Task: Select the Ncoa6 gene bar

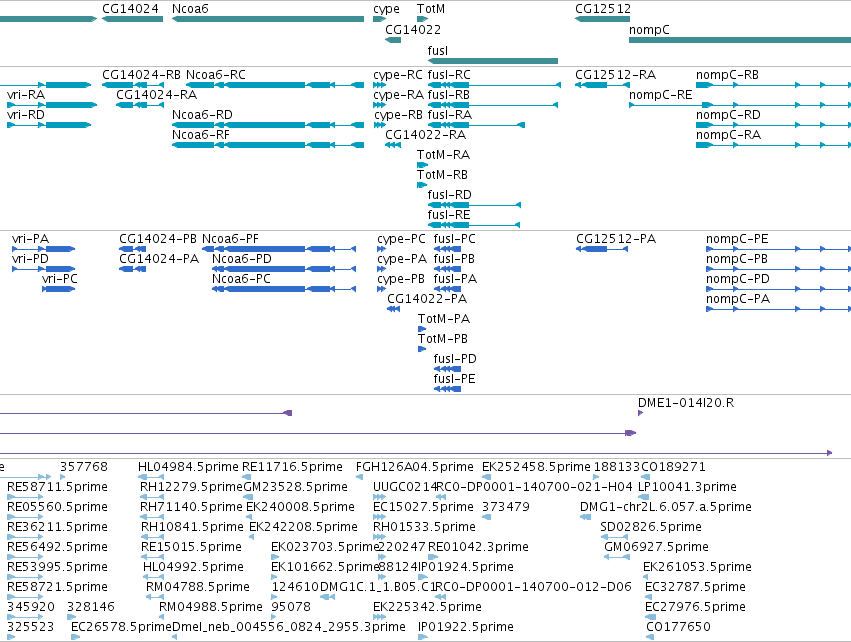Action: click(268, 19)
